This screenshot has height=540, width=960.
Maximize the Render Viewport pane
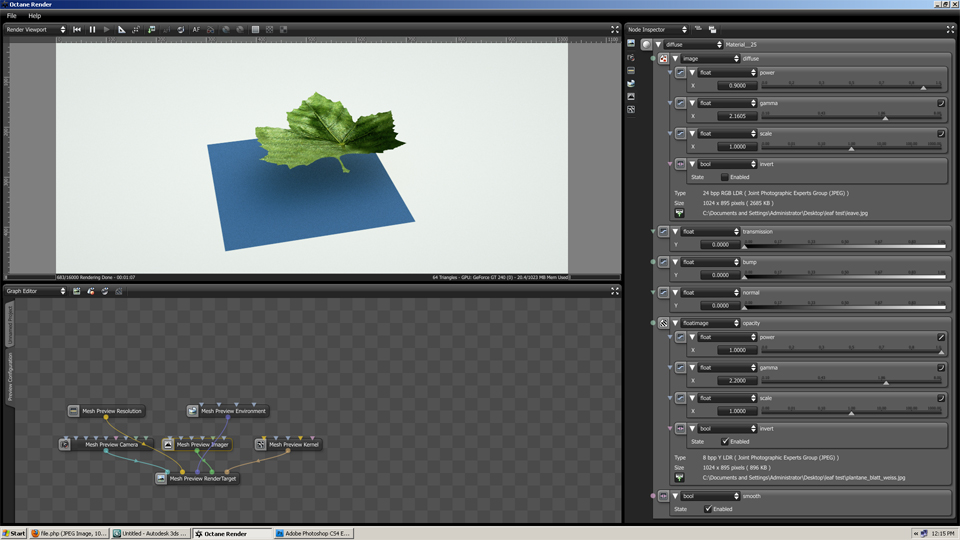coord(615,29)
